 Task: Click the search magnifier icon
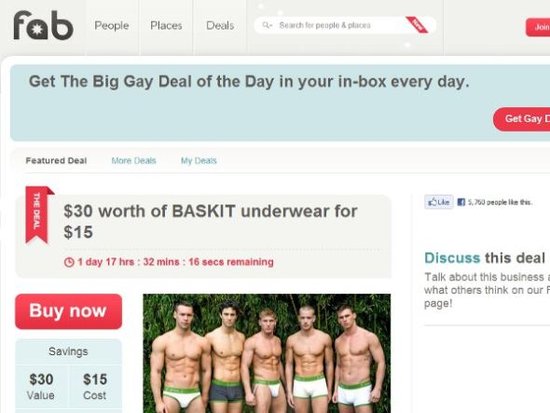point(267,25)
